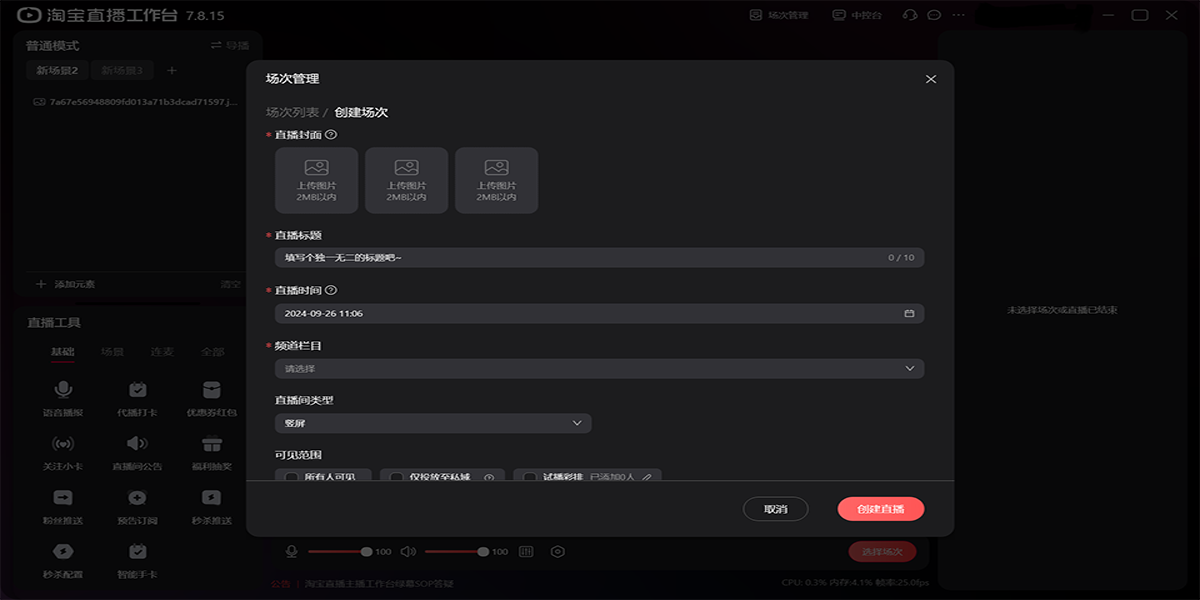
Task: Open the 频道栏目 channel dropdown
Action: click(x=600, y=368)
